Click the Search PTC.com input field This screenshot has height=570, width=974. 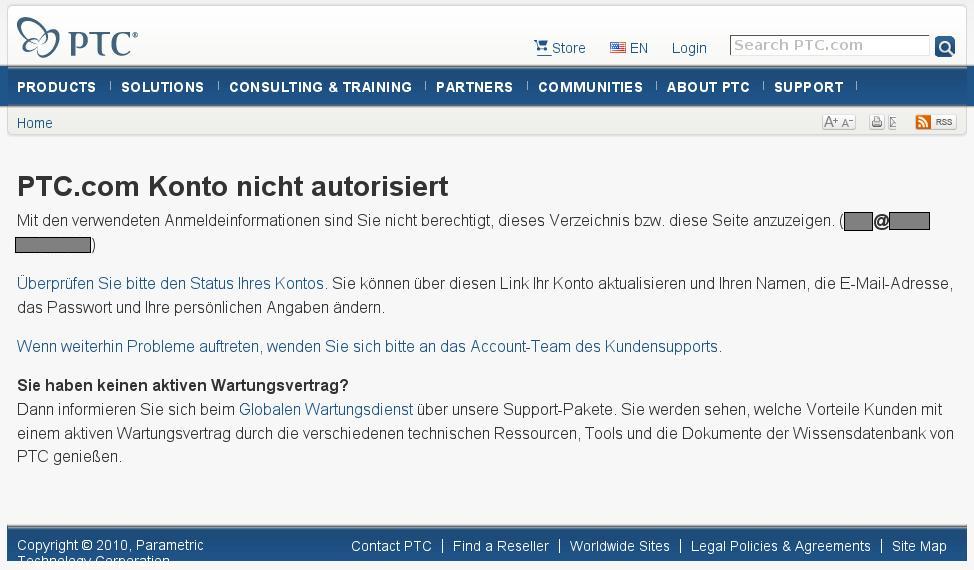829,45
